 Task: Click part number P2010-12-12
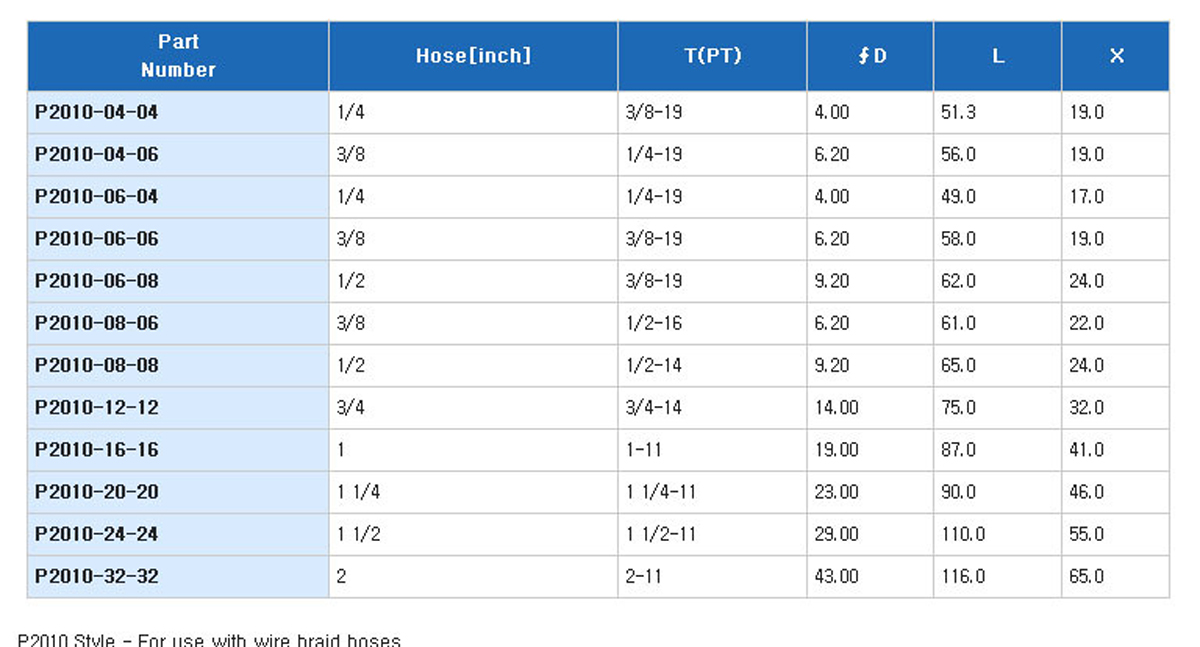point(97,408)
